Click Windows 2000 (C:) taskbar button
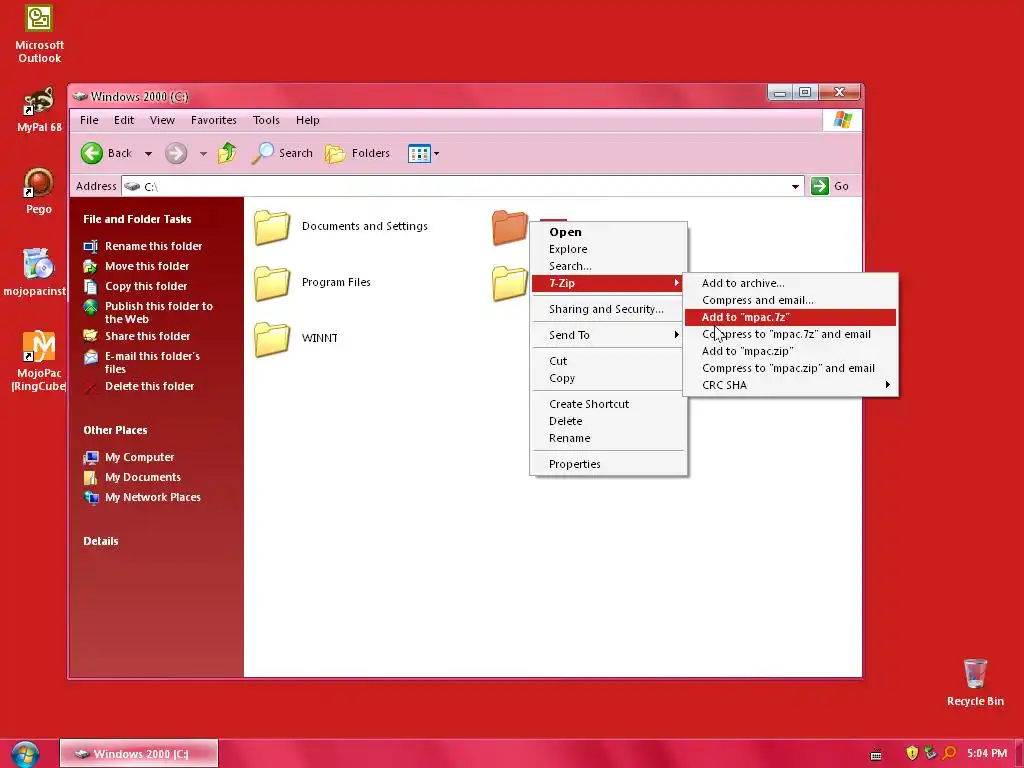 pyautogui.click(x=138, y=754)
